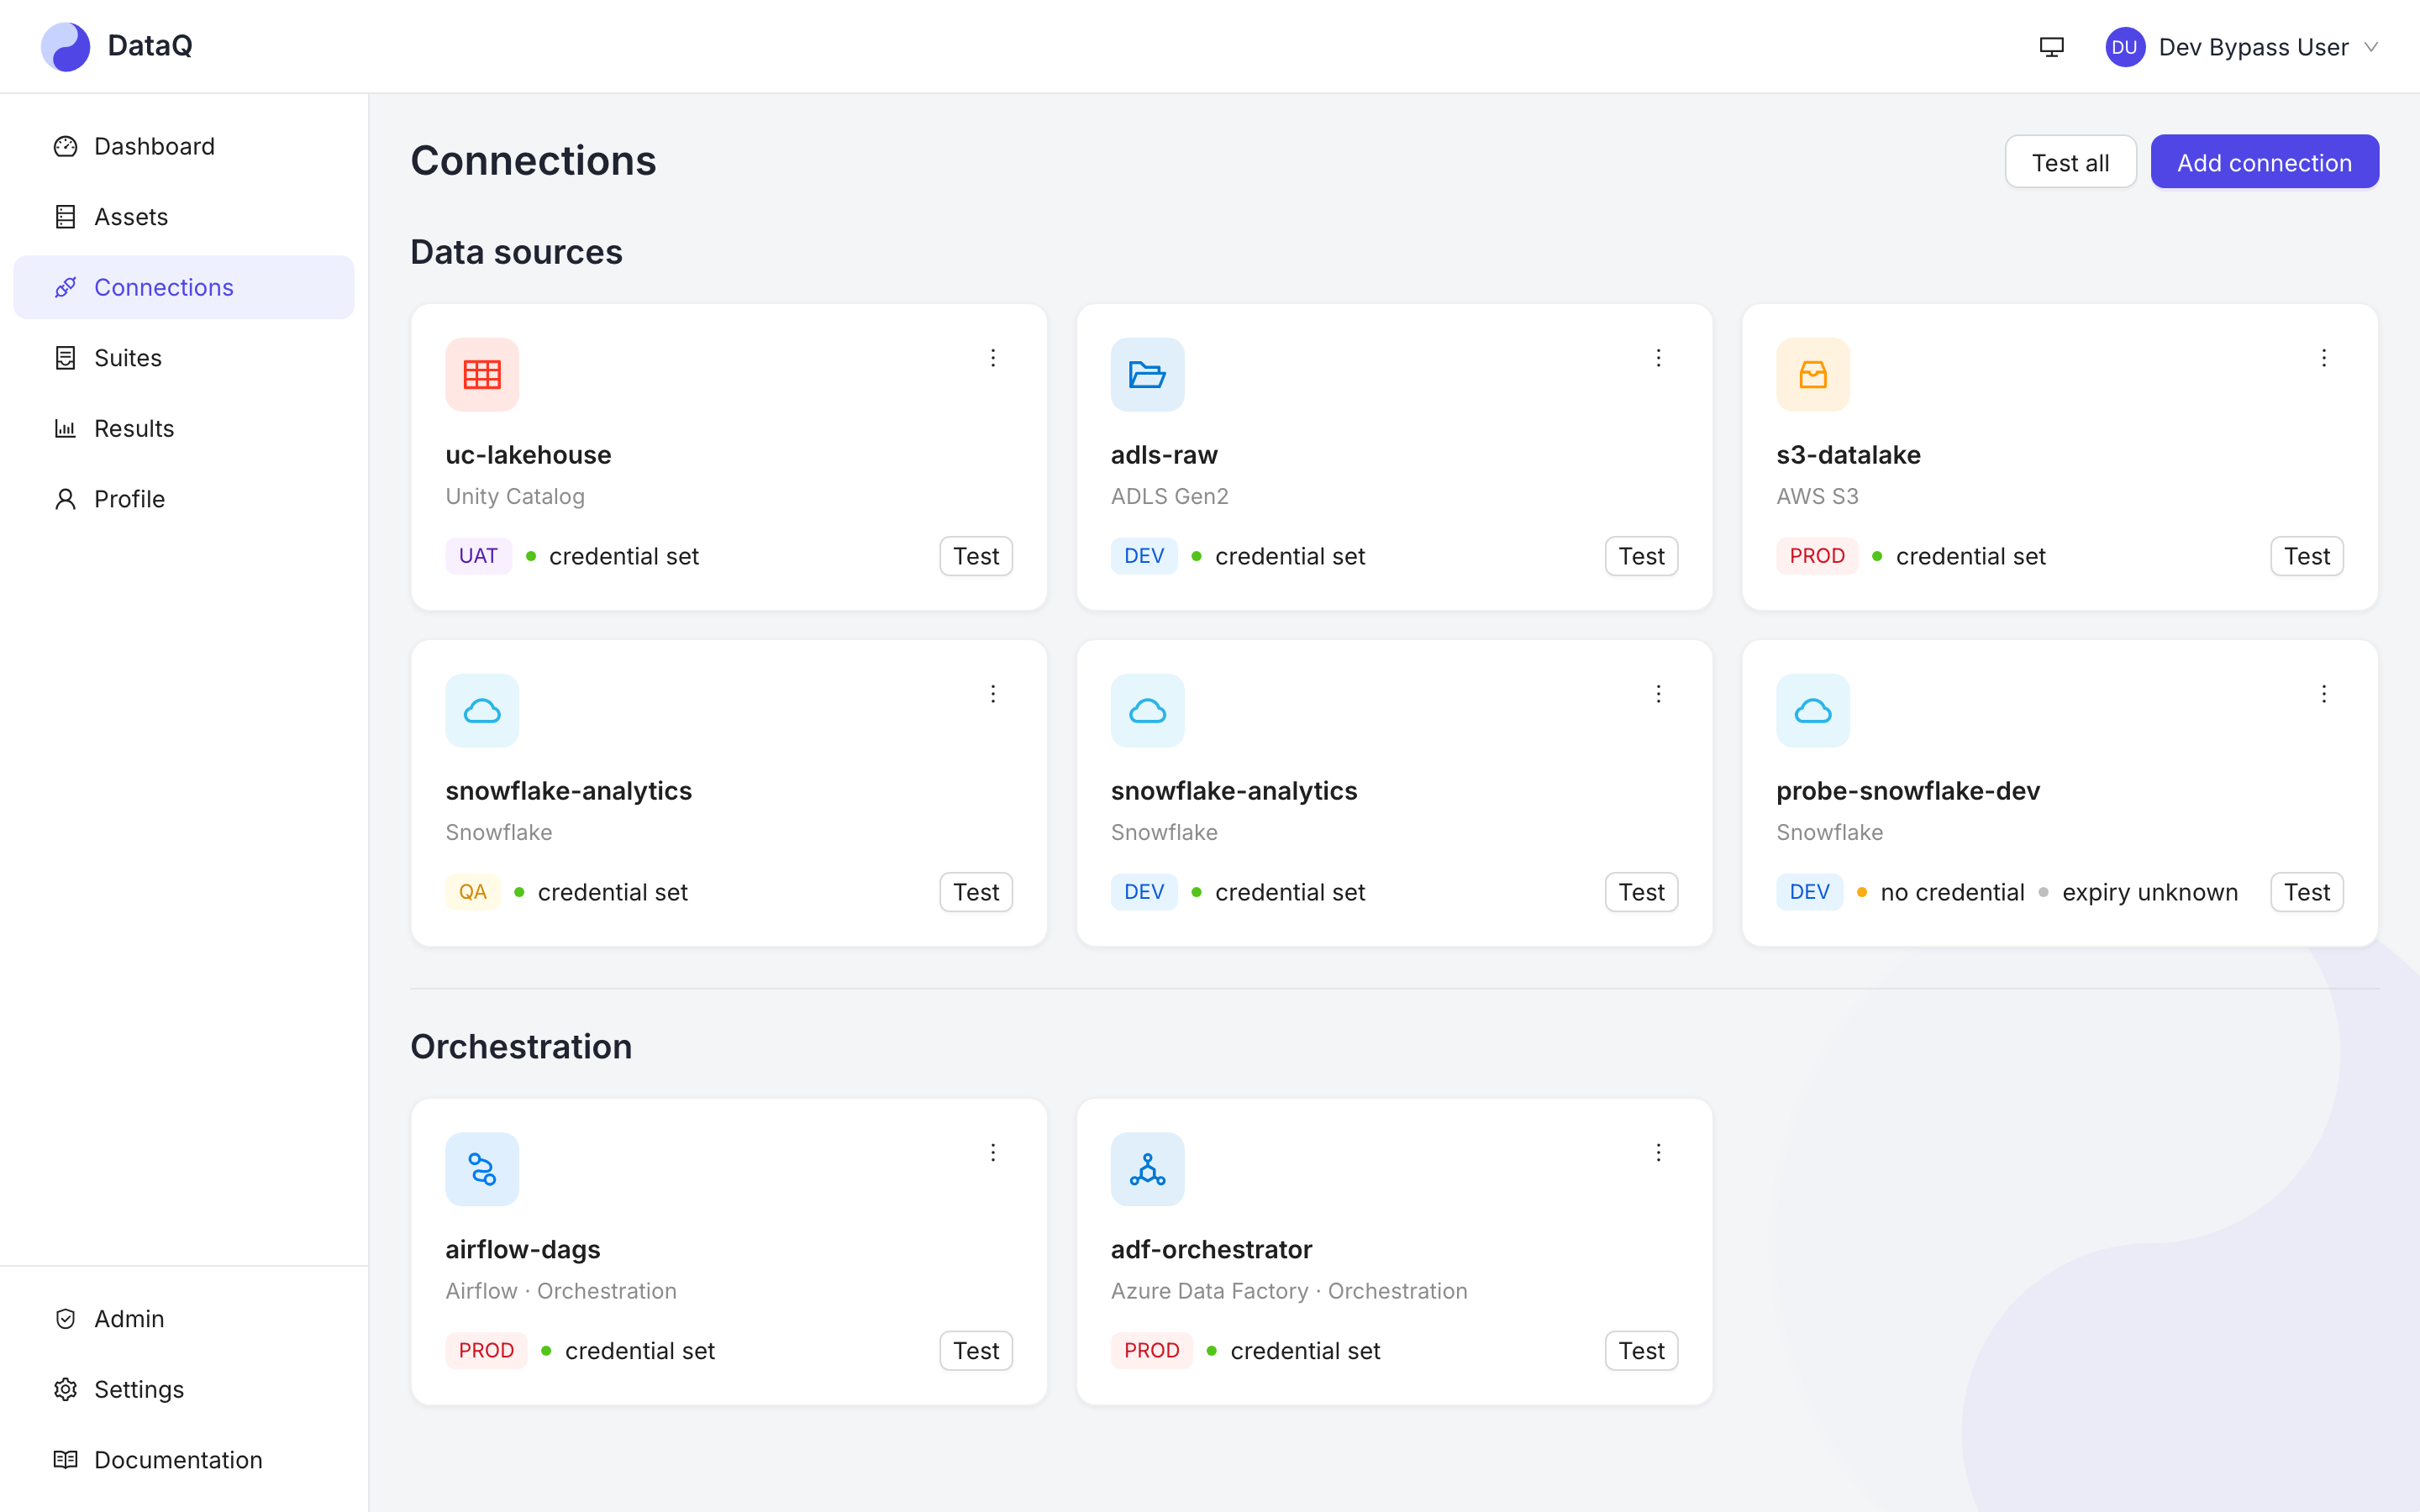
Task: Click the PROD tag on s3-datalake
Action: 1817,556
